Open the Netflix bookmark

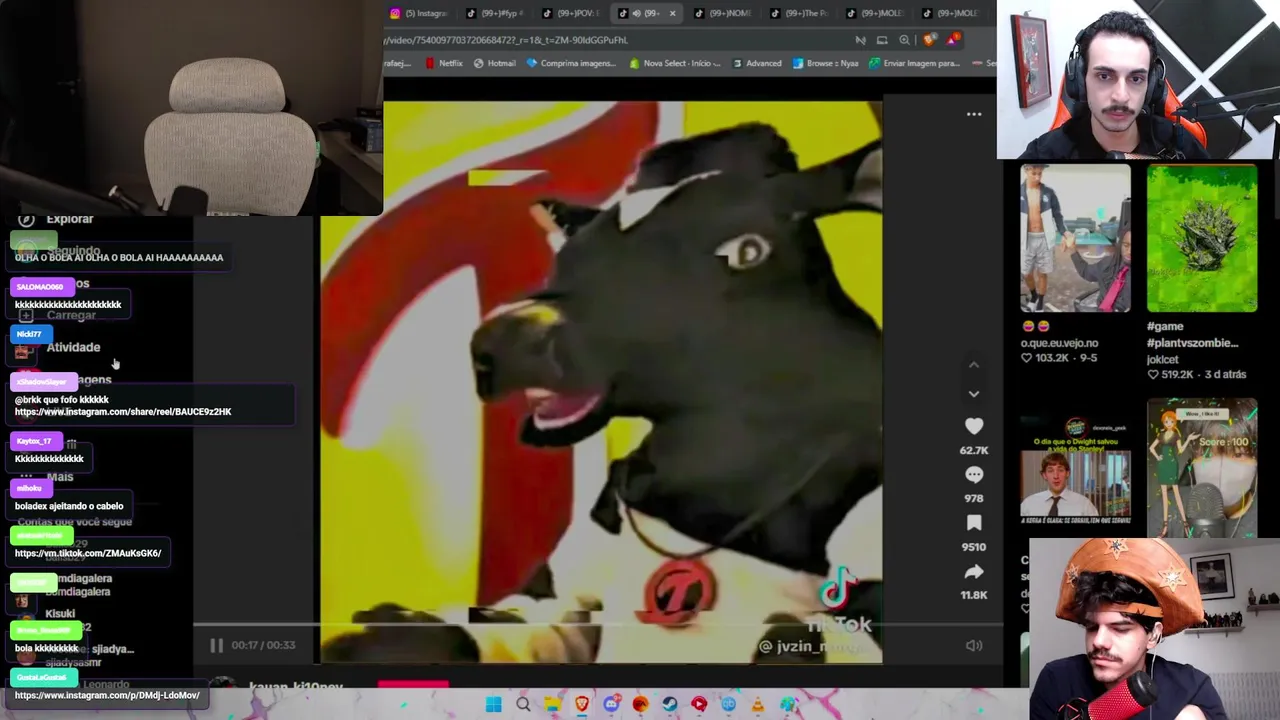click(x=443, y=63)
